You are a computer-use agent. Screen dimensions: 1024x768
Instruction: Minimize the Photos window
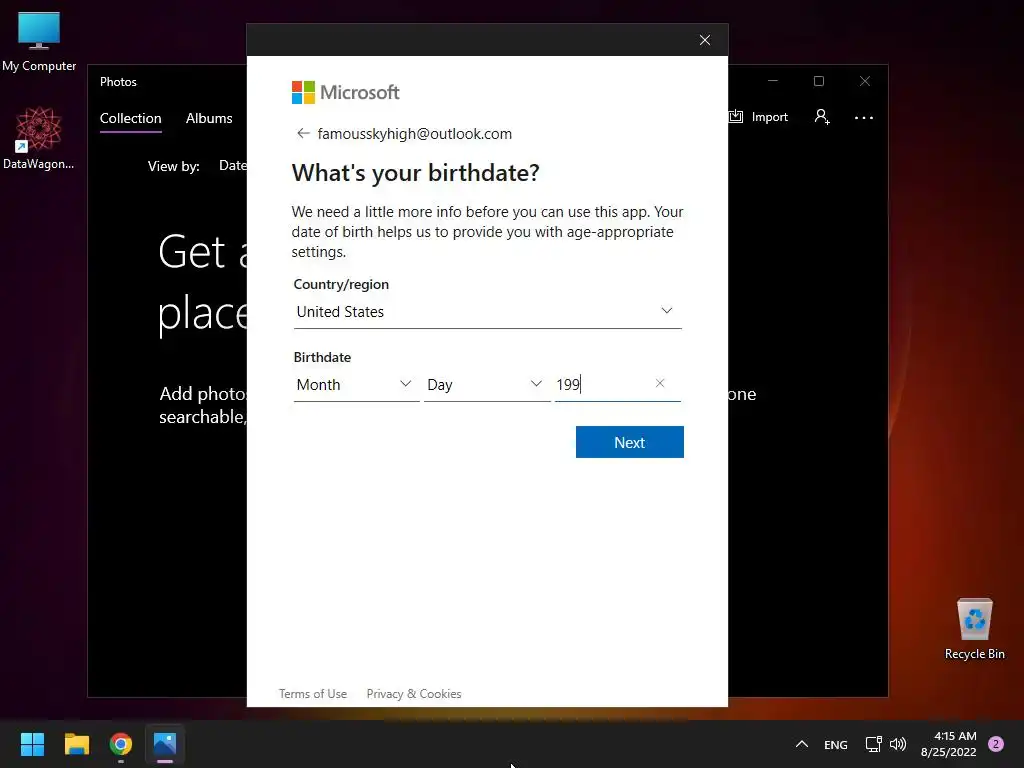(x=773, y=81)
